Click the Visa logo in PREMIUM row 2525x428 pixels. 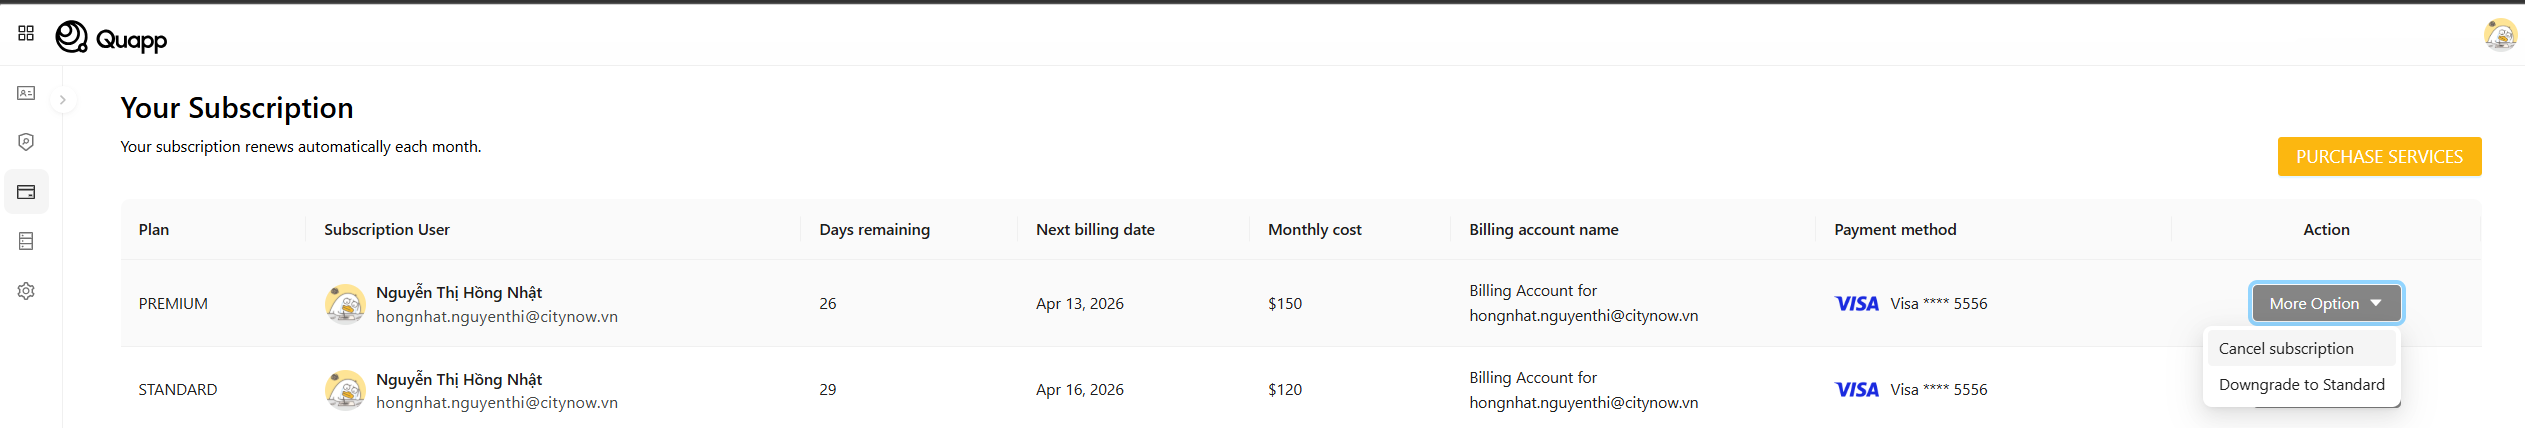tap(1856, 303)
